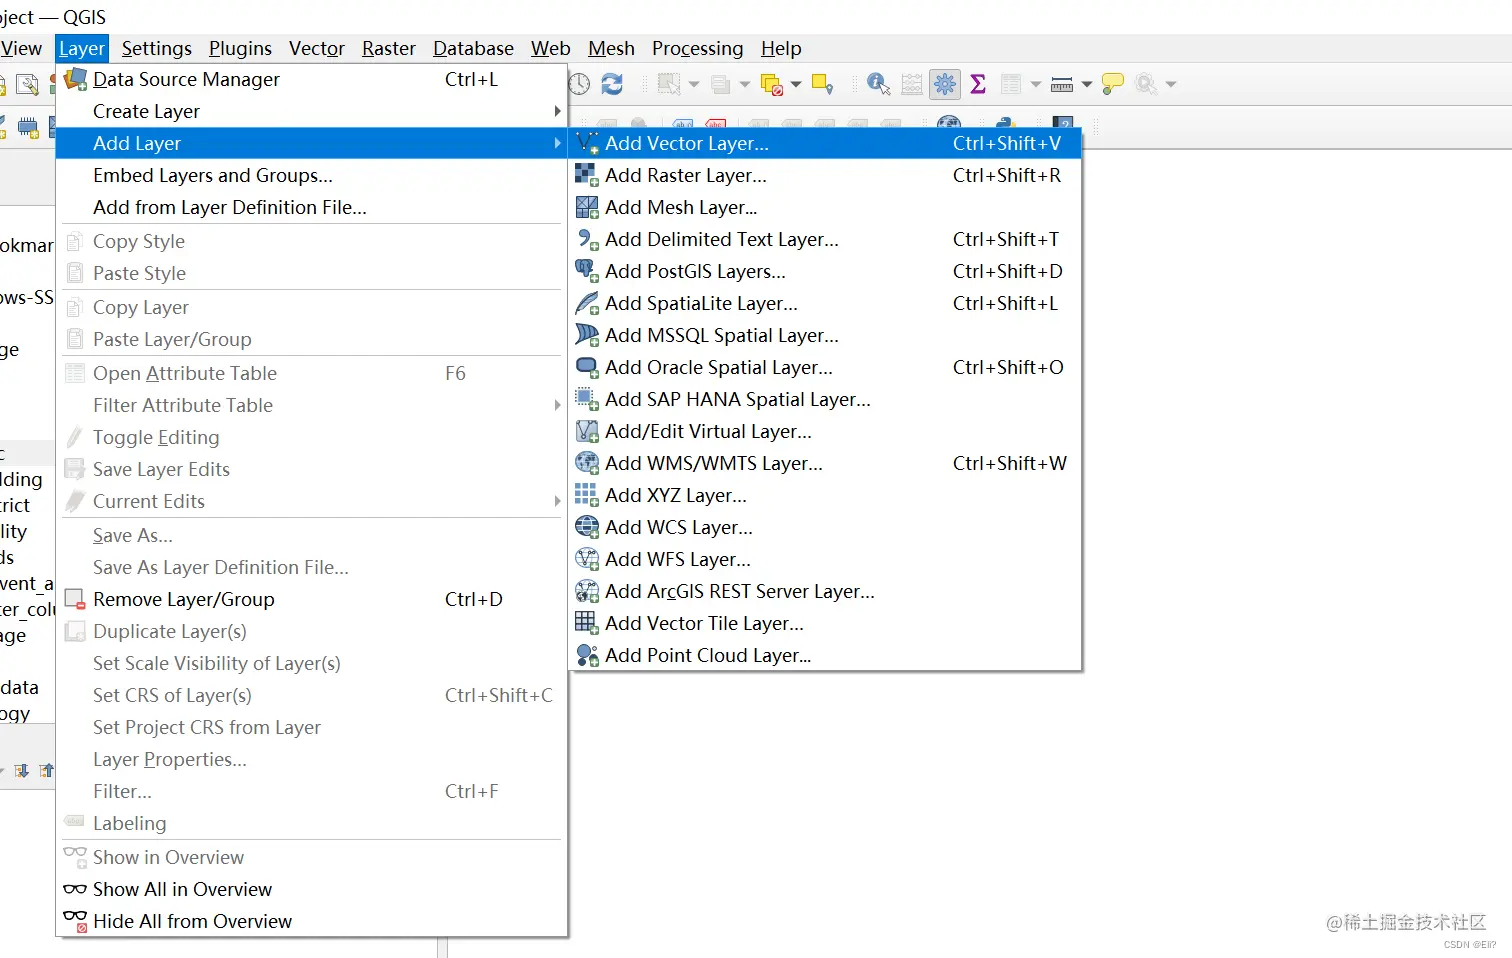The image size is (1512, 958).
Task: Open the Help menu
Action: click(x=781, y=48)
